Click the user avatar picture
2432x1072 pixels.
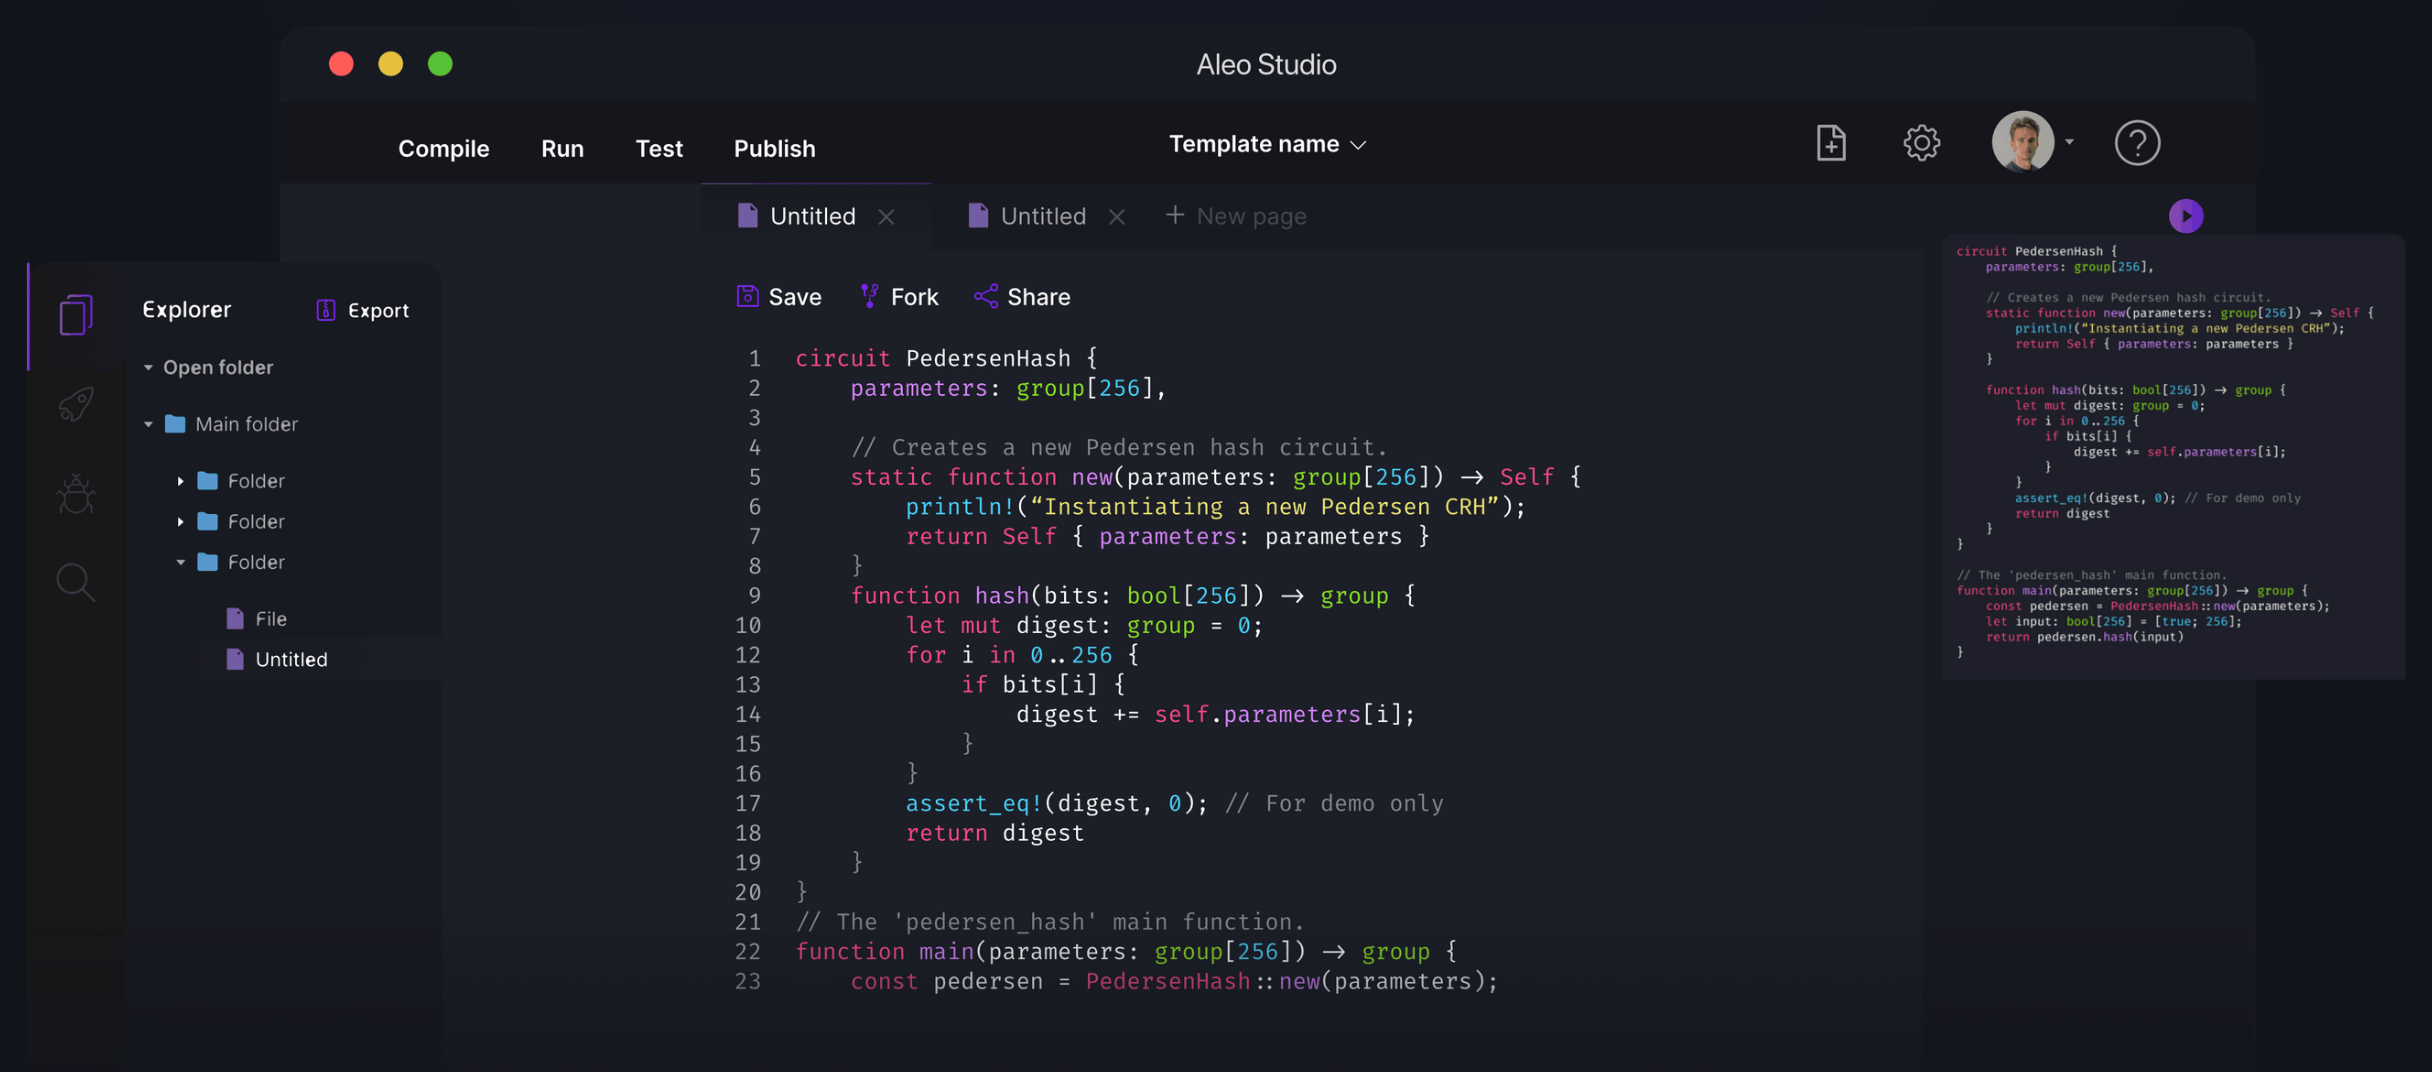pos(2022,142)
